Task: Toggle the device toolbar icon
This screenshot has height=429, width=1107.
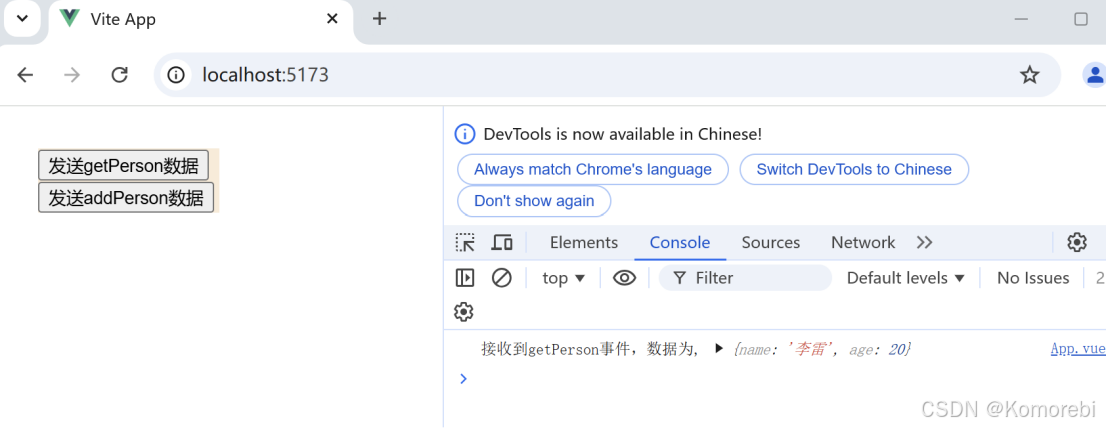Action: (502, 243)
